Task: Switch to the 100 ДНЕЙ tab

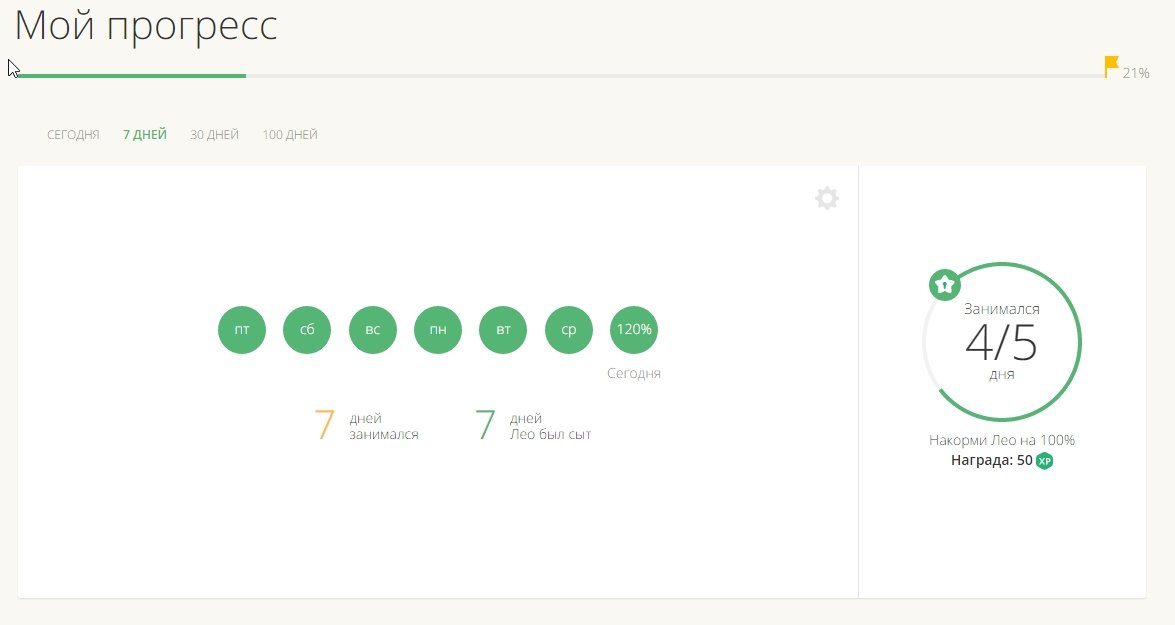Action: (x=290, y=135)
